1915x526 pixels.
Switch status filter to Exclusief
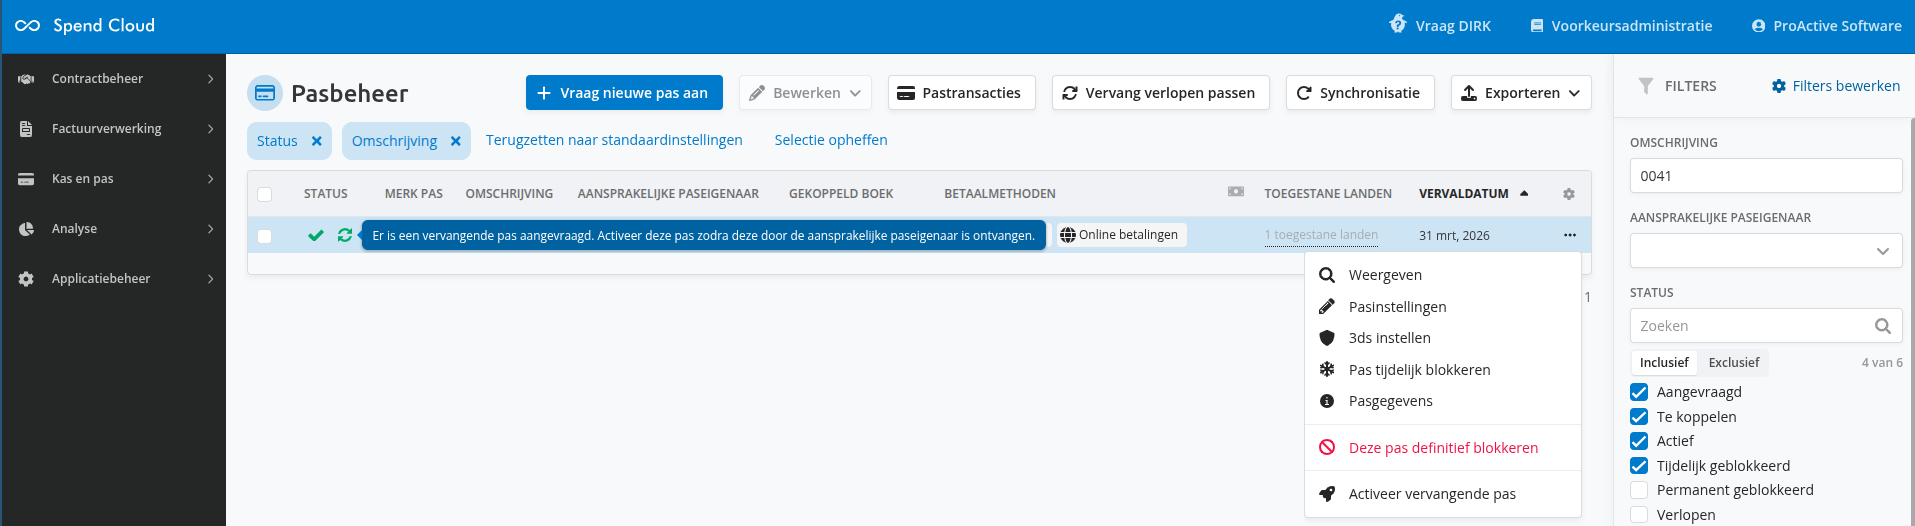click(x=1733, y=362)
